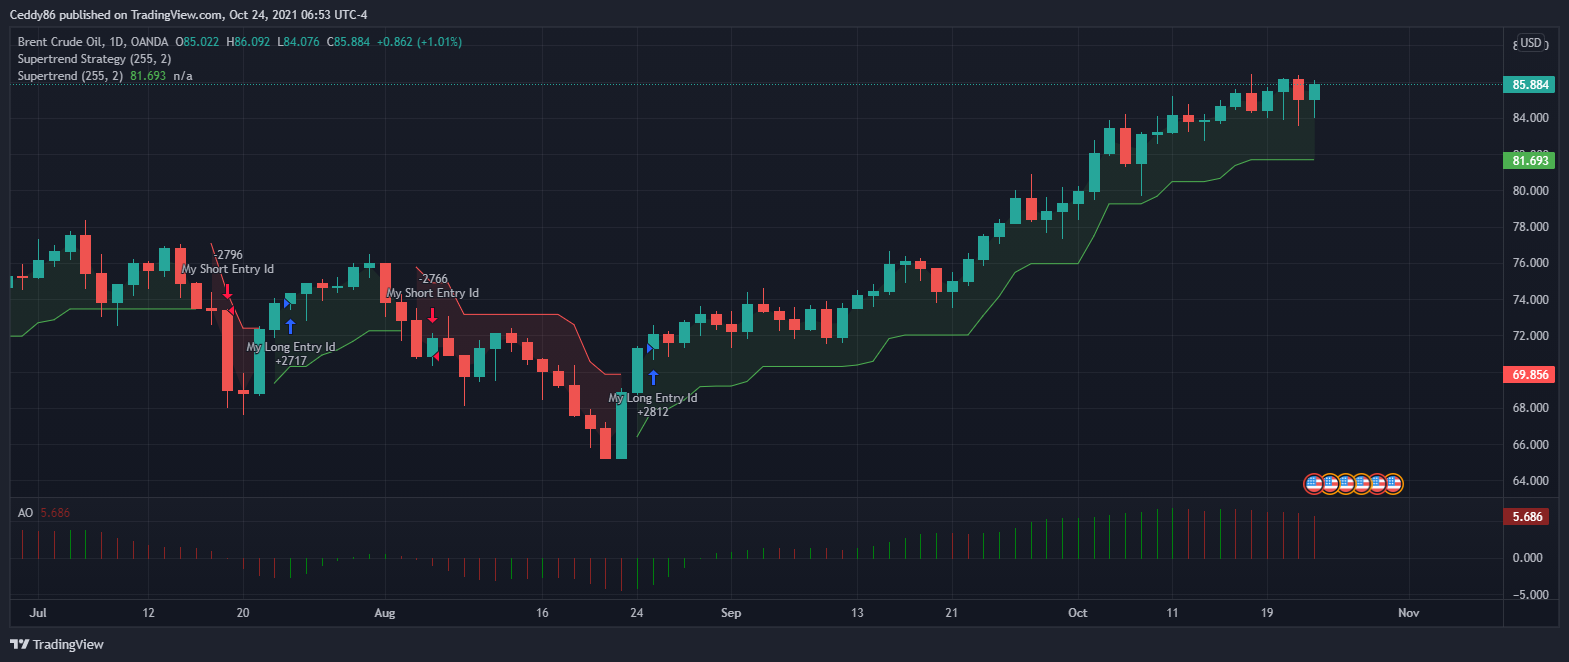Screen dimensions: 1569x662
Task: Click the 80.000 price axis value
Action: coord(1530,191)
